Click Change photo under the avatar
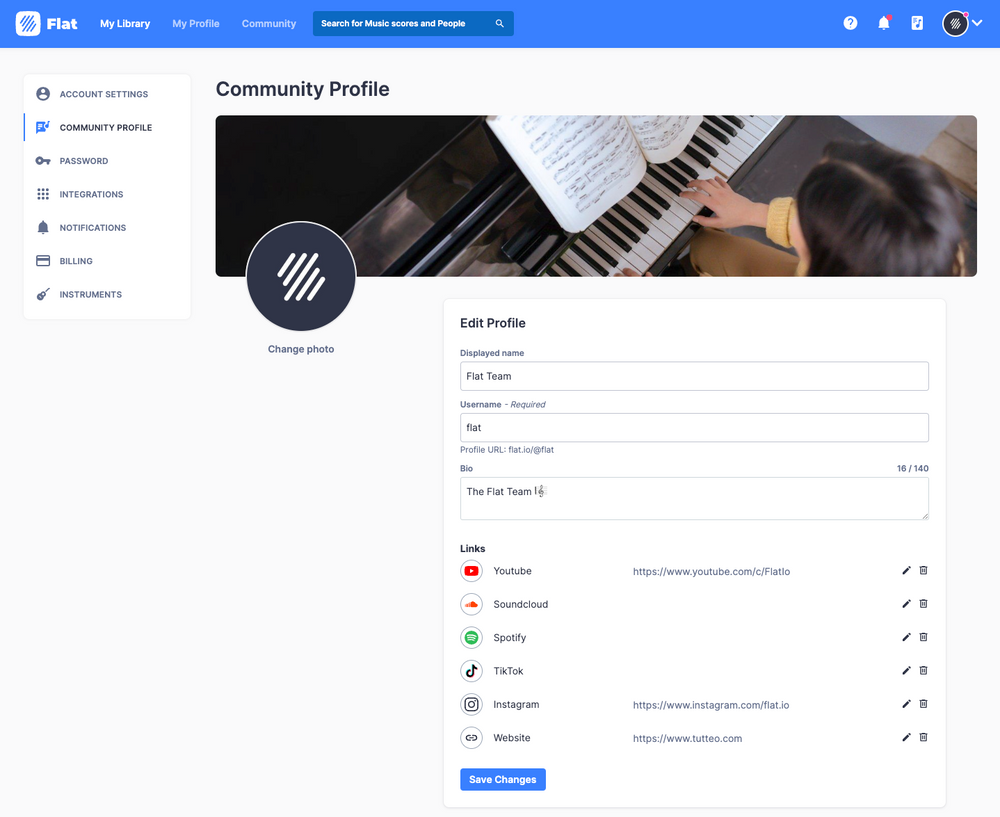This screenshot has height=817, width=1000. pyautogui.click(x=301, y=349)
